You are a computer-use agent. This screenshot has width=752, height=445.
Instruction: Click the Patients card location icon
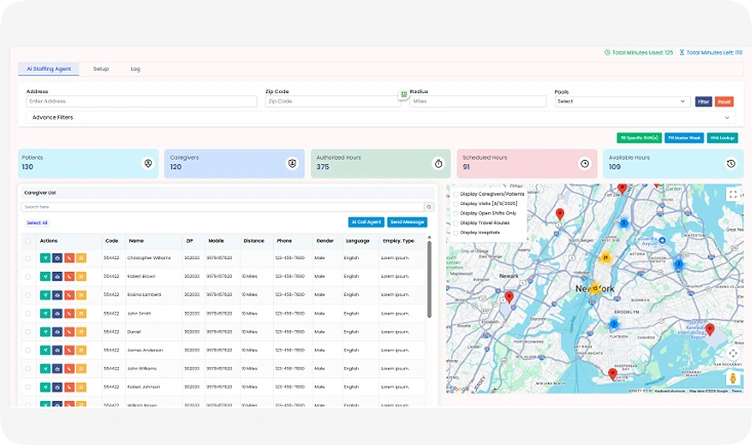(148, 164)
